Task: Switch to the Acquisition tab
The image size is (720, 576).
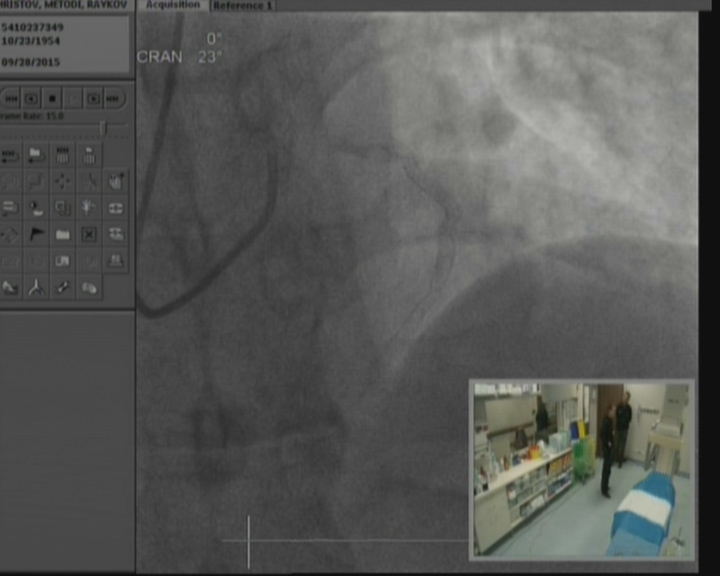Action: pyautogui.click(x=173, y=5)
